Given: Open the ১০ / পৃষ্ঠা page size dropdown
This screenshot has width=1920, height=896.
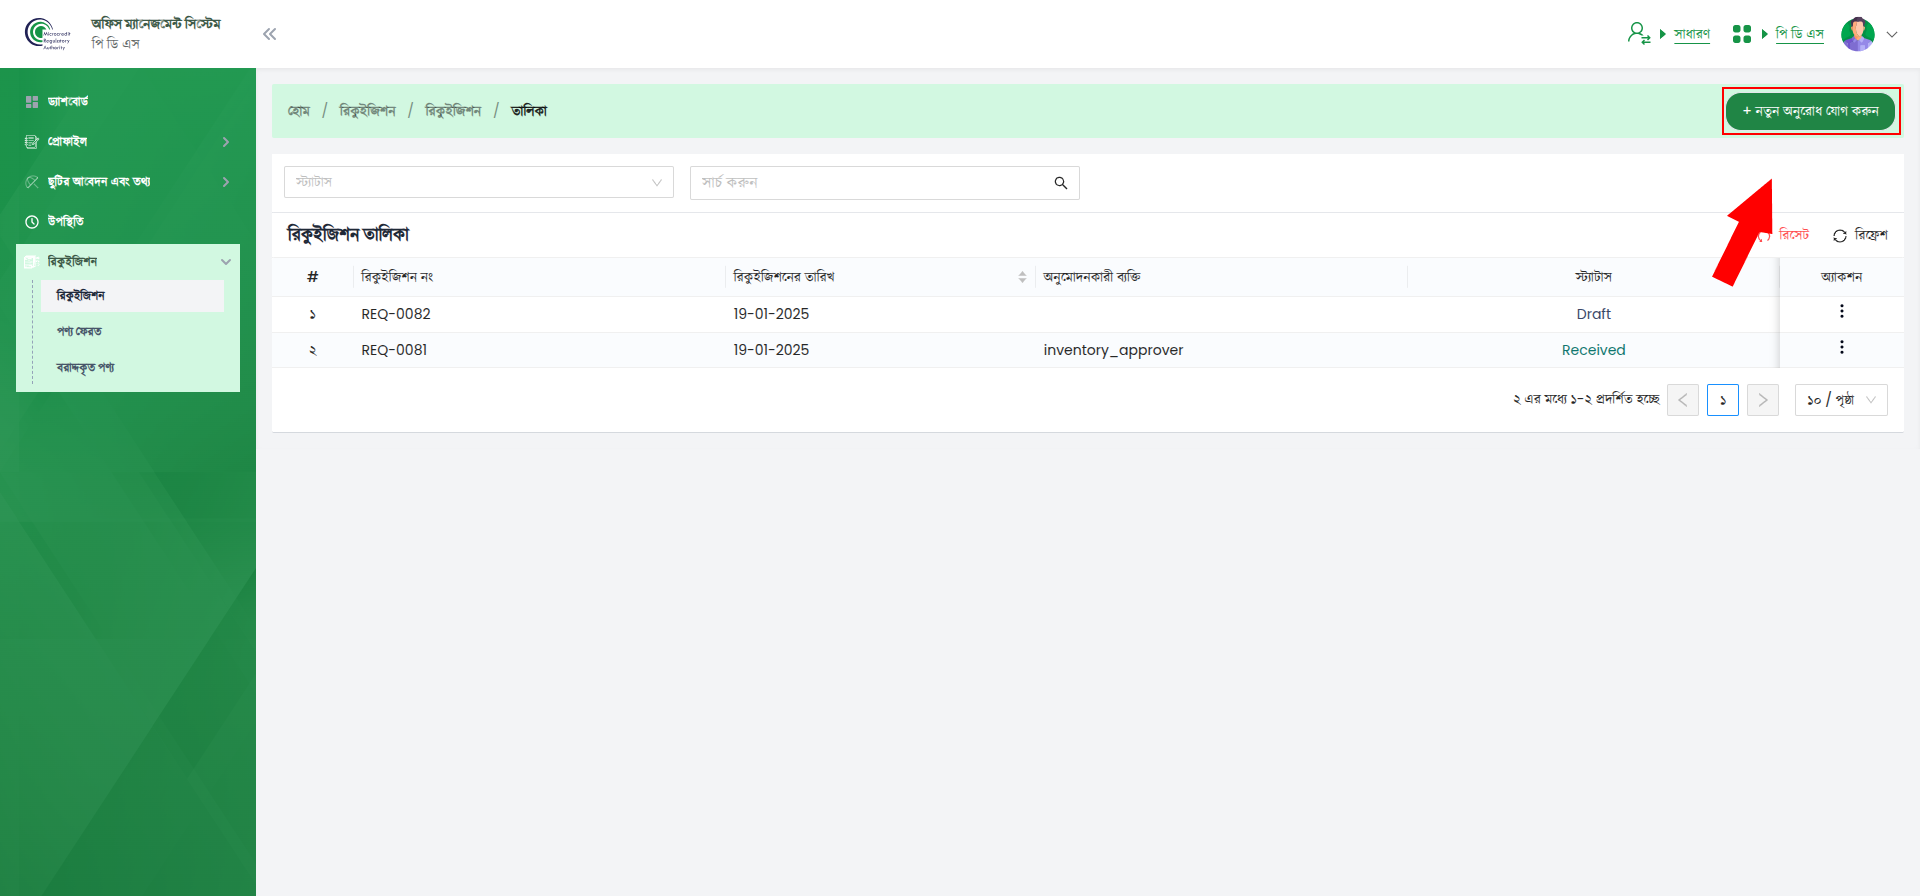Looking at the screenshot, I should point(1841,400).
